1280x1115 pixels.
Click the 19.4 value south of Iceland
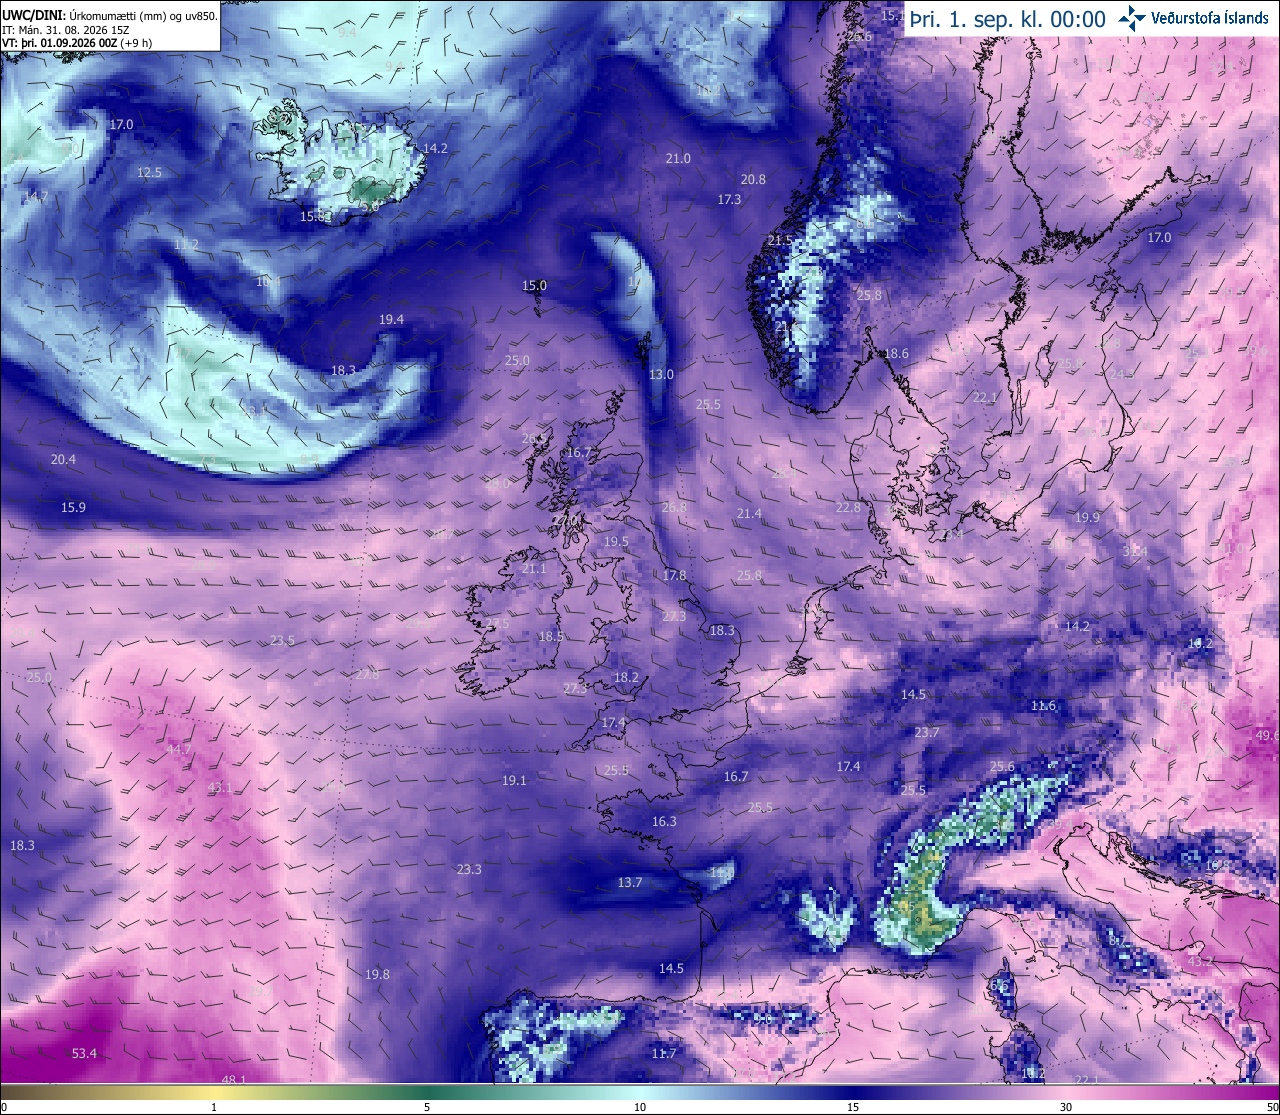pyautogui.click(x=391, y=319)
